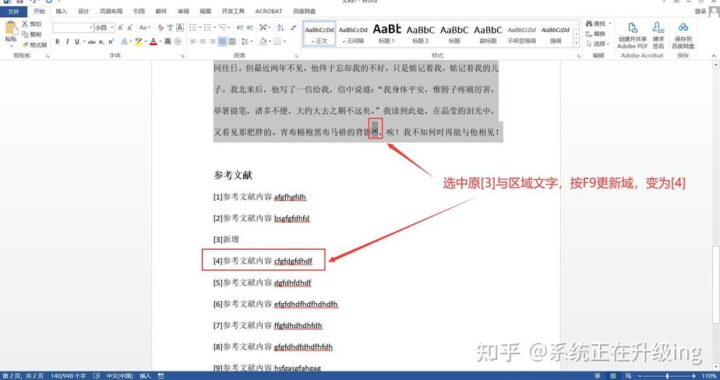
Task: Switch to the 插入 (Insert) tab
Action: pyautogui.click(x=61, y=11)
